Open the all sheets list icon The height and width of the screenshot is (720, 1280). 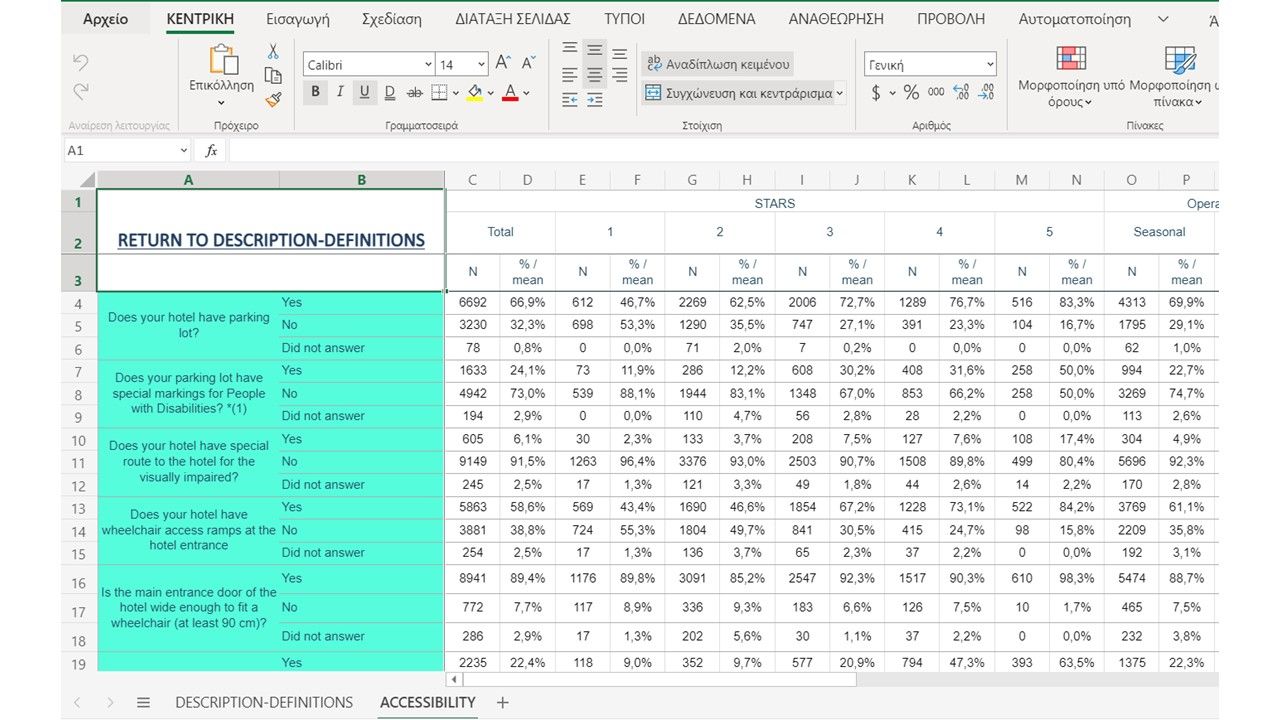coord(143,703)
